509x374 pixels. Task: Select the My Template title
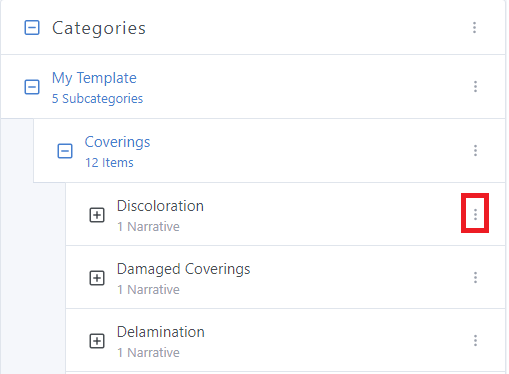coord(94,78)
